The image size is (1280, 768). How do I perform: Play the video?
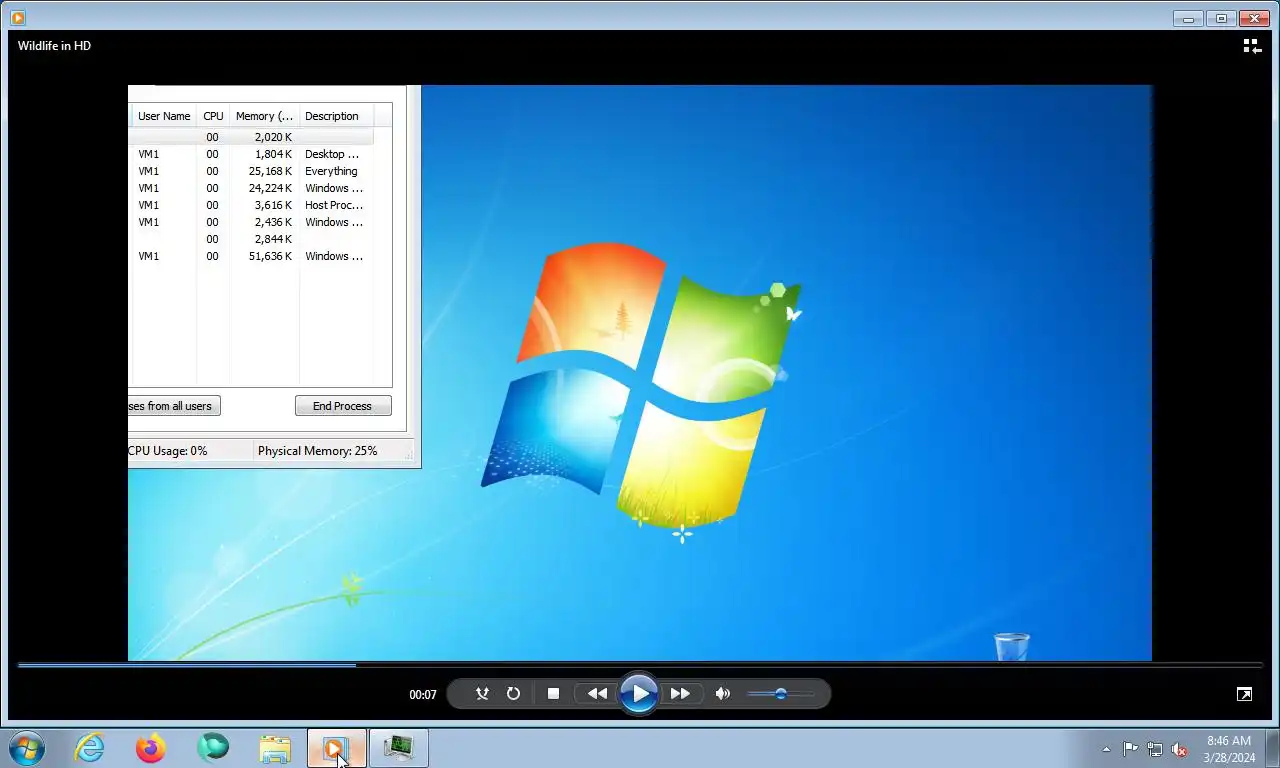pyautogui.click(x=638, y=693)
